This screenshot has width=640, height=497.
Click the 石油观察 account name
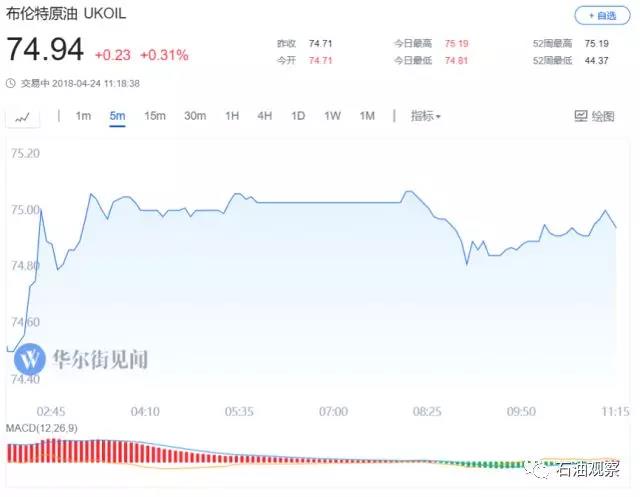tap(588, 467)
